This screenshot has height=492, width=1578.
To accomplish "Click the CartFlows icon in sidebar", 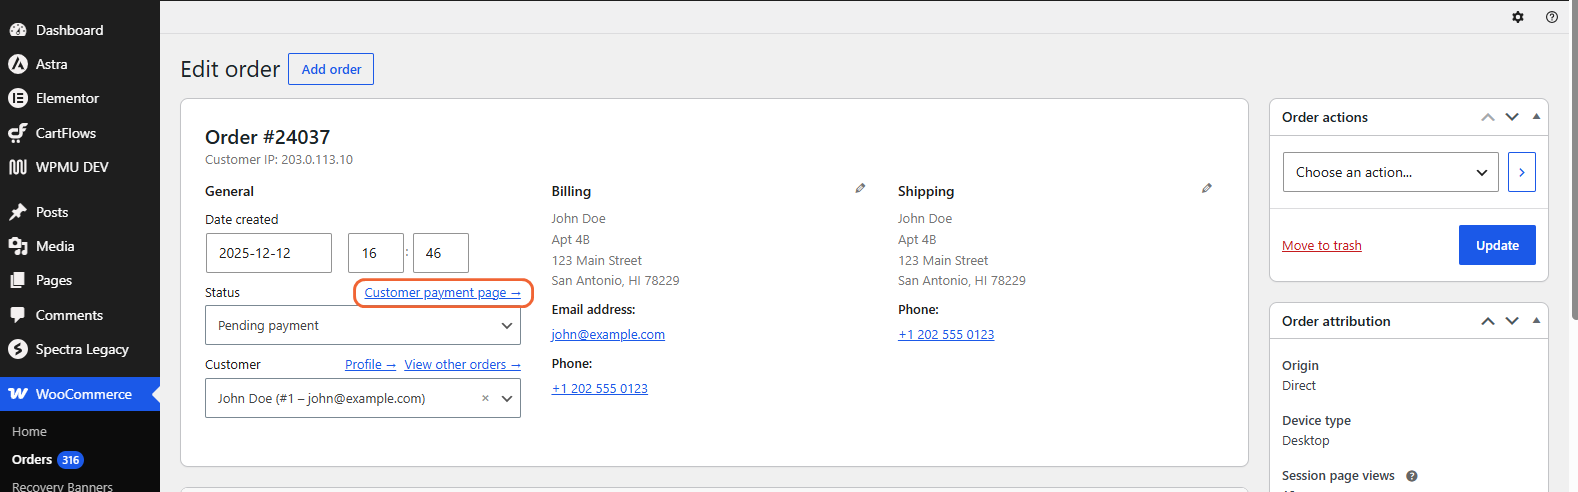I will (x=18, y=133).
